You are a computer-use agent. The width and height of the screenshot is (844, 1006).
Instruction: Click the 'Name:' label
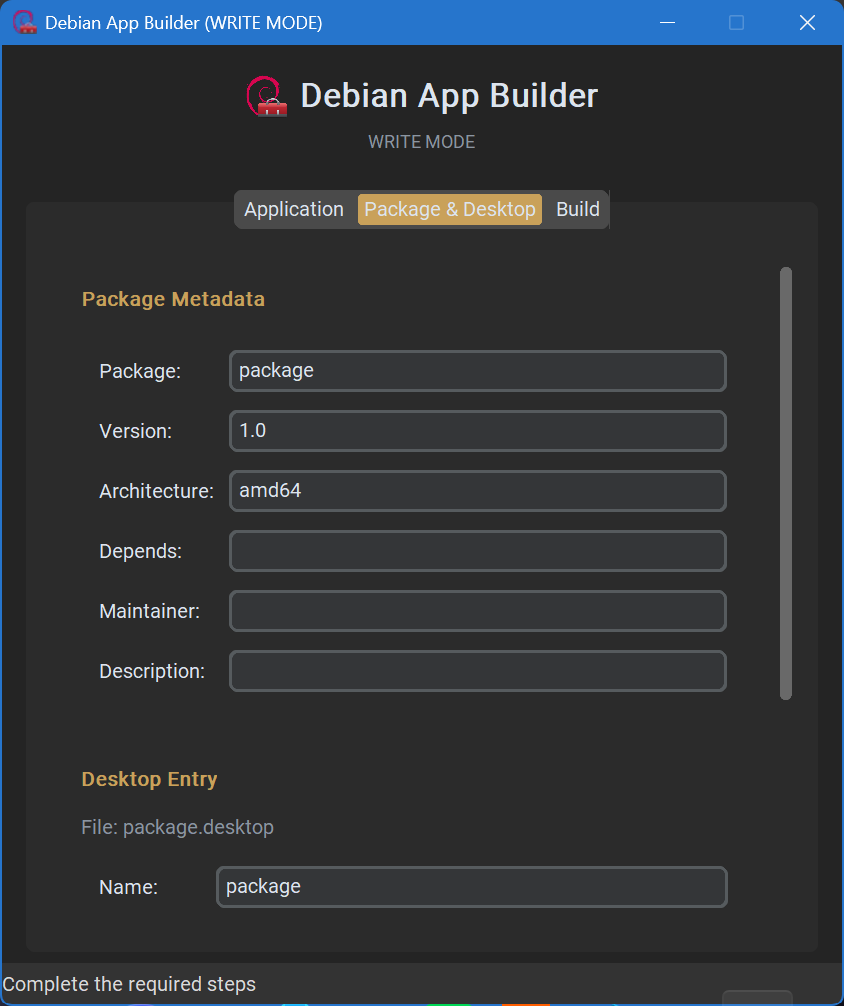click(128, 887)
